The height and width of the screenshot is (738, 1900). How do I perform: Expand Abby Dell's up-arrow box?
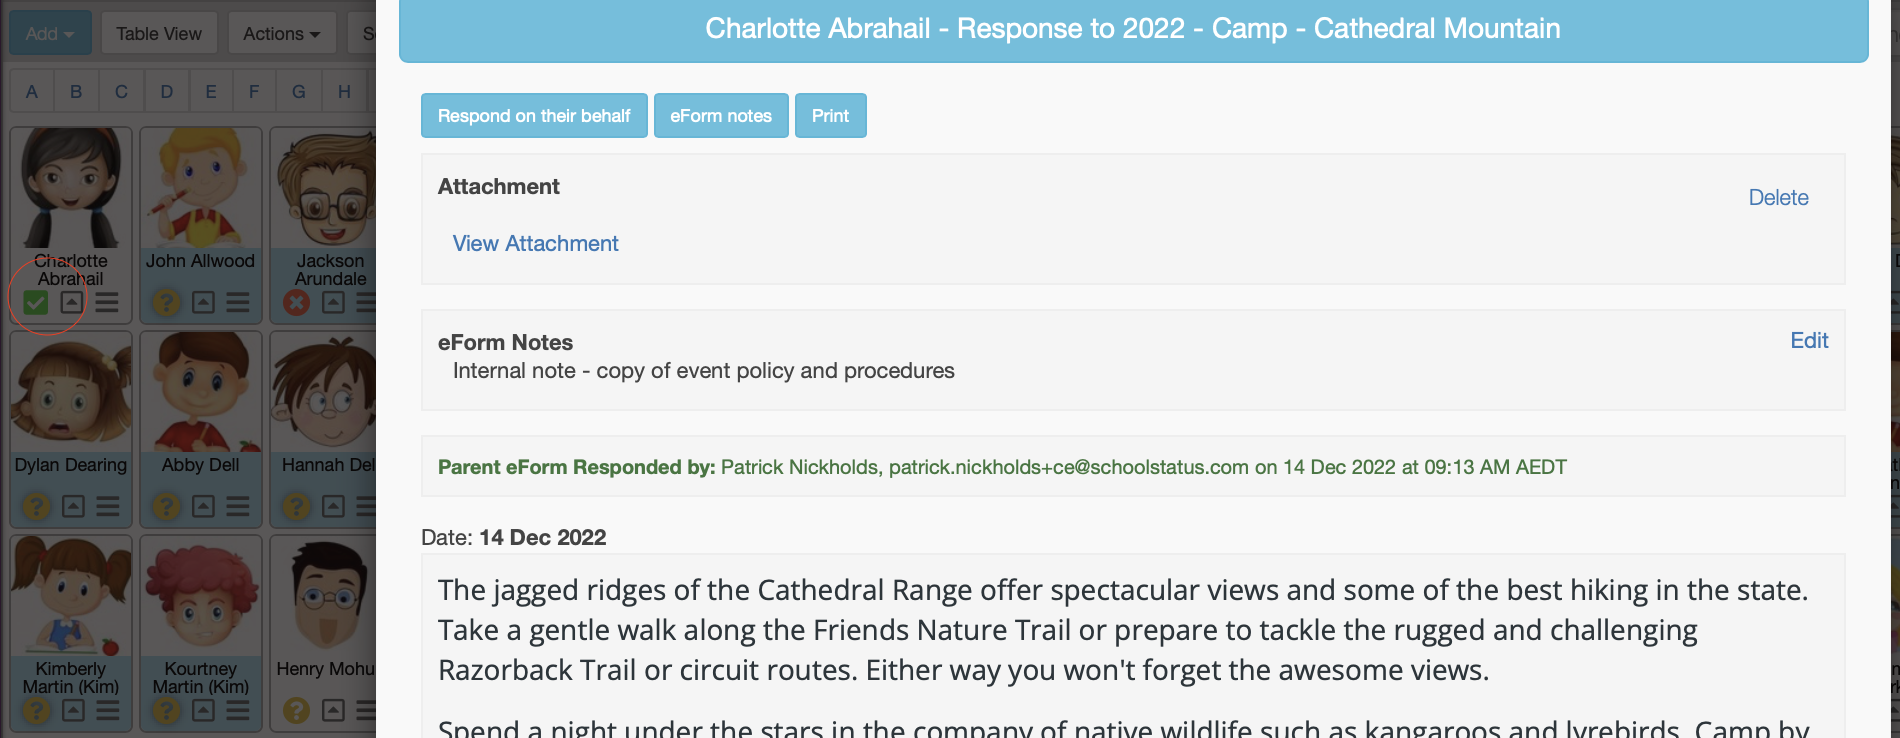coord(203,506)
